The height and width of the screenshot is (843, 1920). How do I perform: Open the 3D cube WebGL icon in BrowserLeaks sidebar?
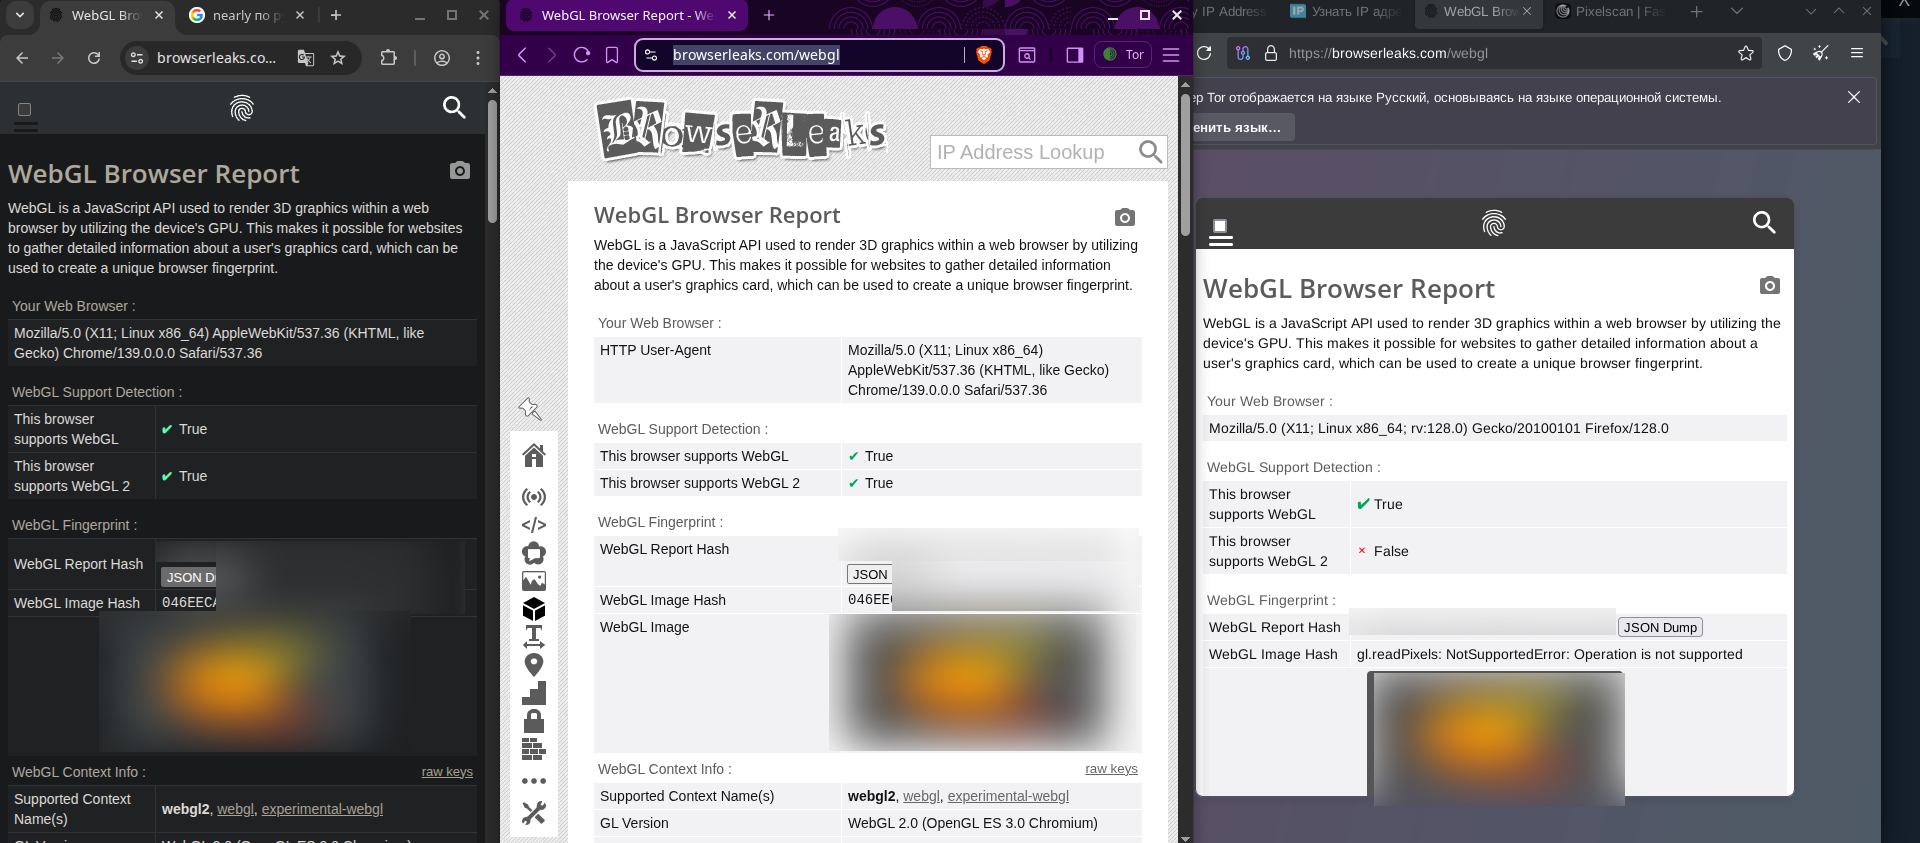tap(534, 609)
